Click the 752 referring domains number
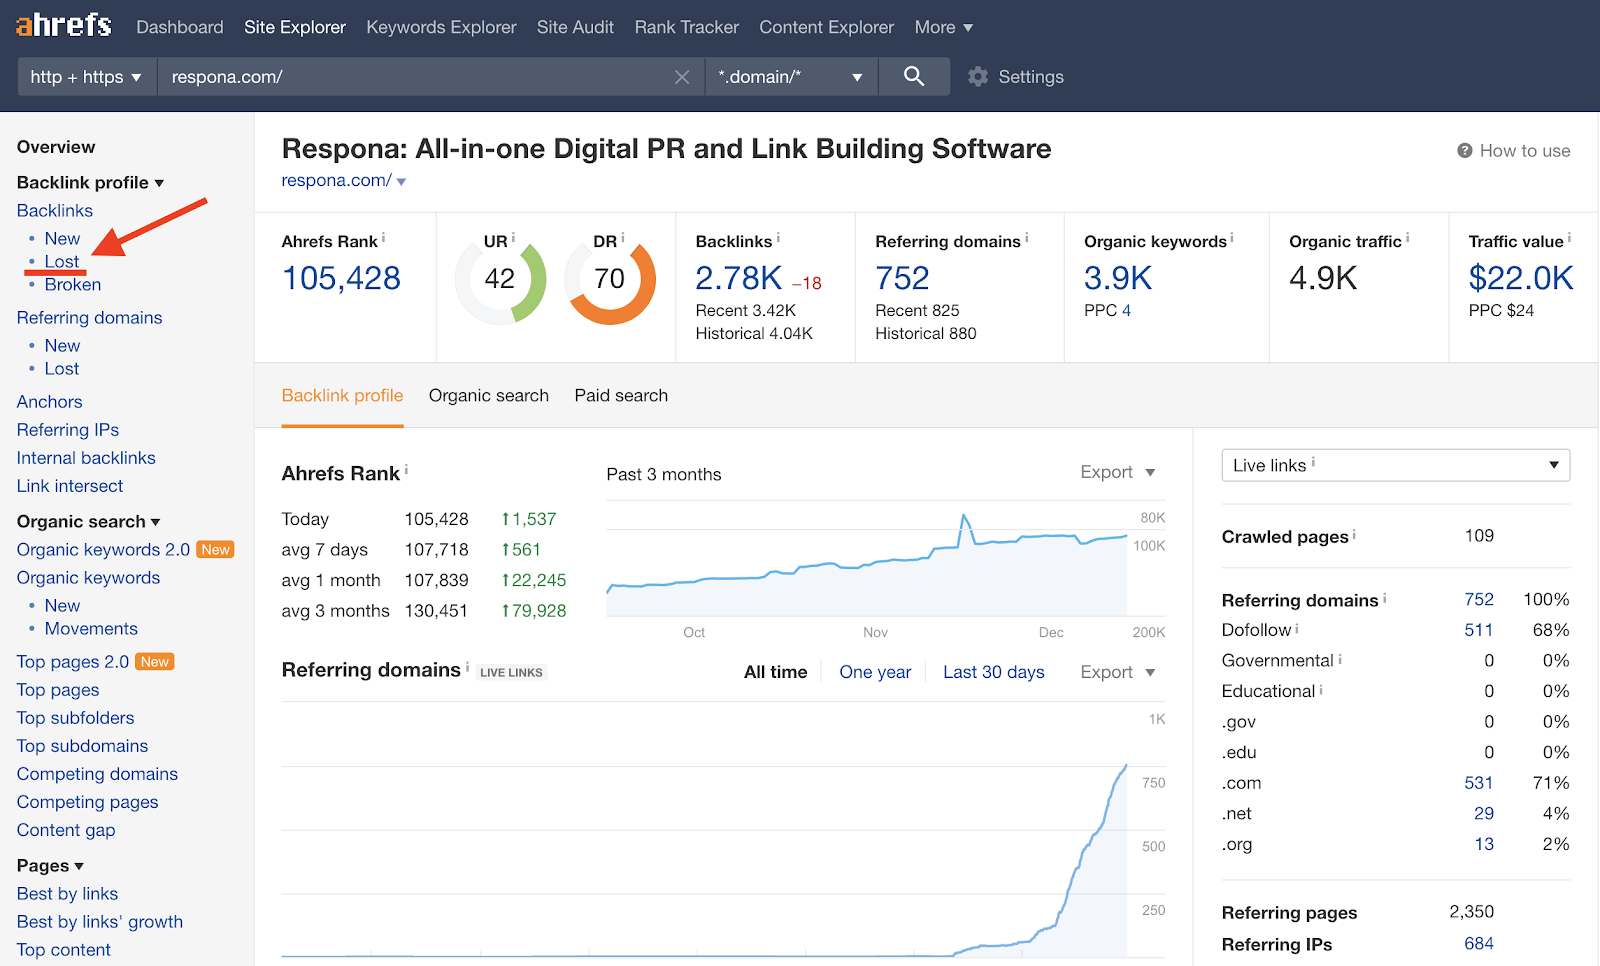The height and width of the screenshot is (966, 1600). [902, 278]
